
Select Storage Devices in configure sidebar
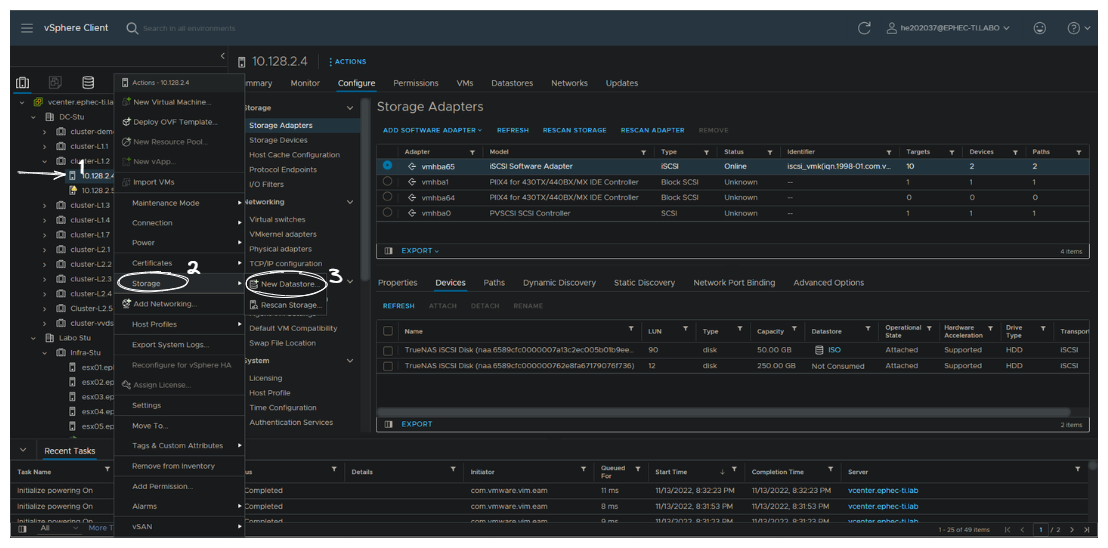pos(278,140)
